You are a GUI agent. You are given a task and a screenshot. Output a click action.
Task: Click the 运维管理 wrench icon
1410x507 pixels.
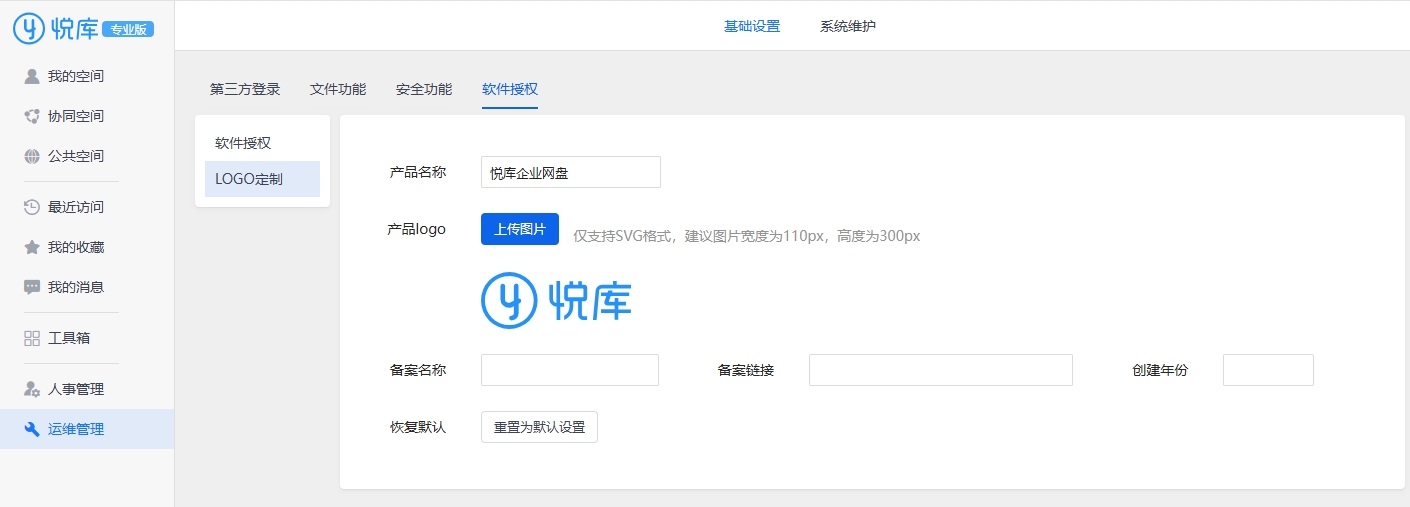(32, 429)
